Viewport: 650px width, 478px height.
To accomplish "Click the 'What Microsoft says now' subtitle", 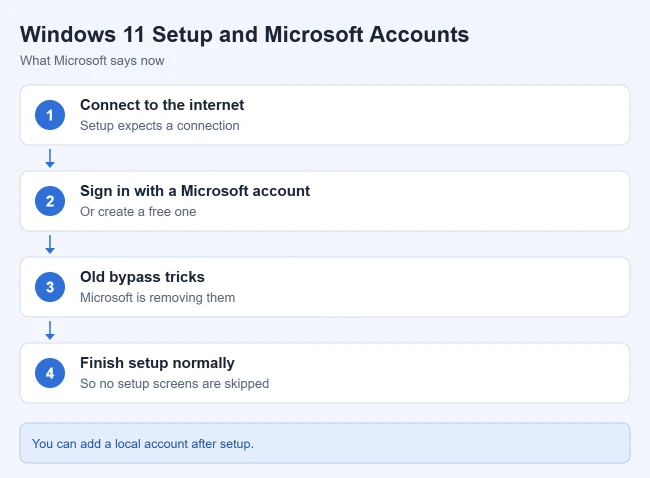I will point(92,61).
